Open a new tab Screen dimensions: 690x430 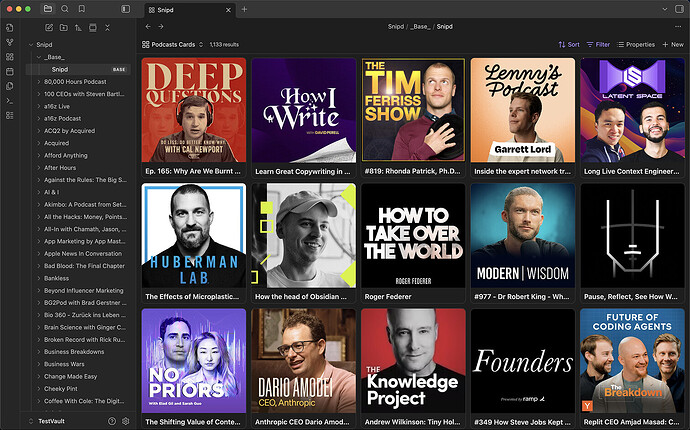(x=230, y=9)
